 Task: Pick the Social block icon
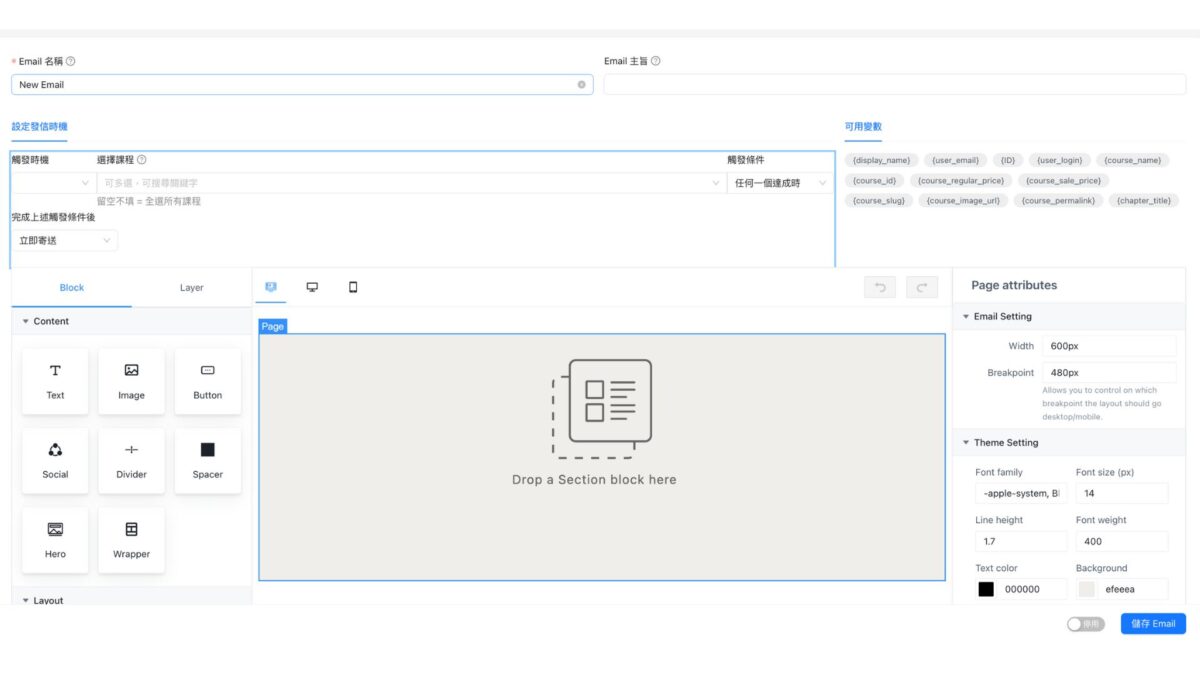pos(55,450)
